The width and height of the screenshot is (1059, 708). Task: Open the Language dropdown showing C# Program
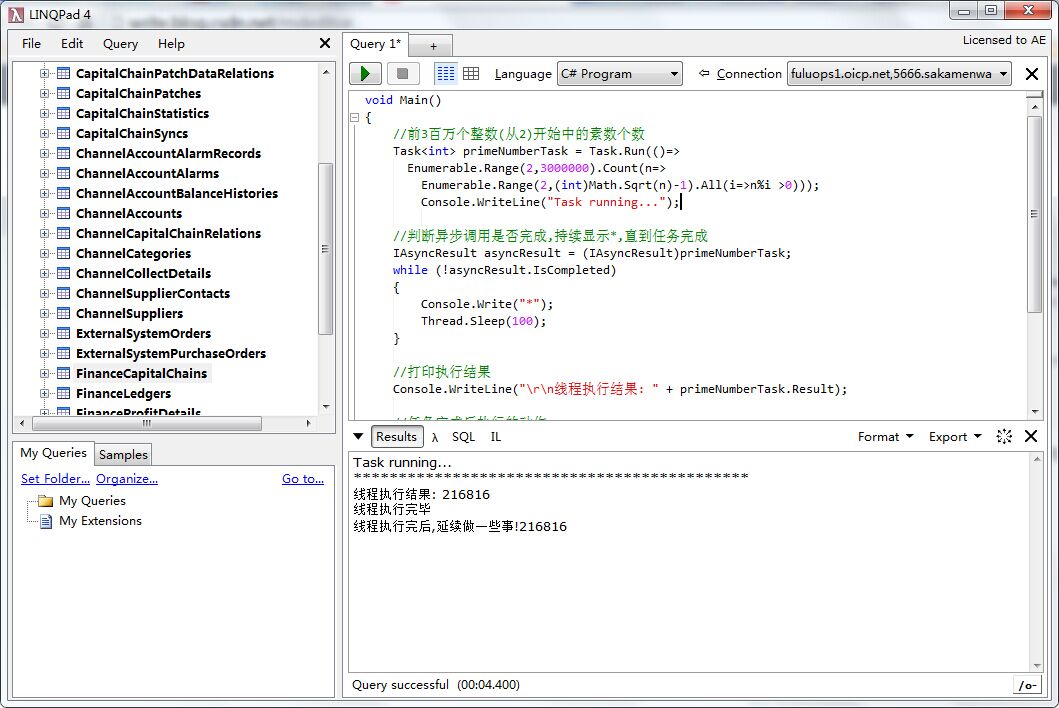click(x=620, y=74)
